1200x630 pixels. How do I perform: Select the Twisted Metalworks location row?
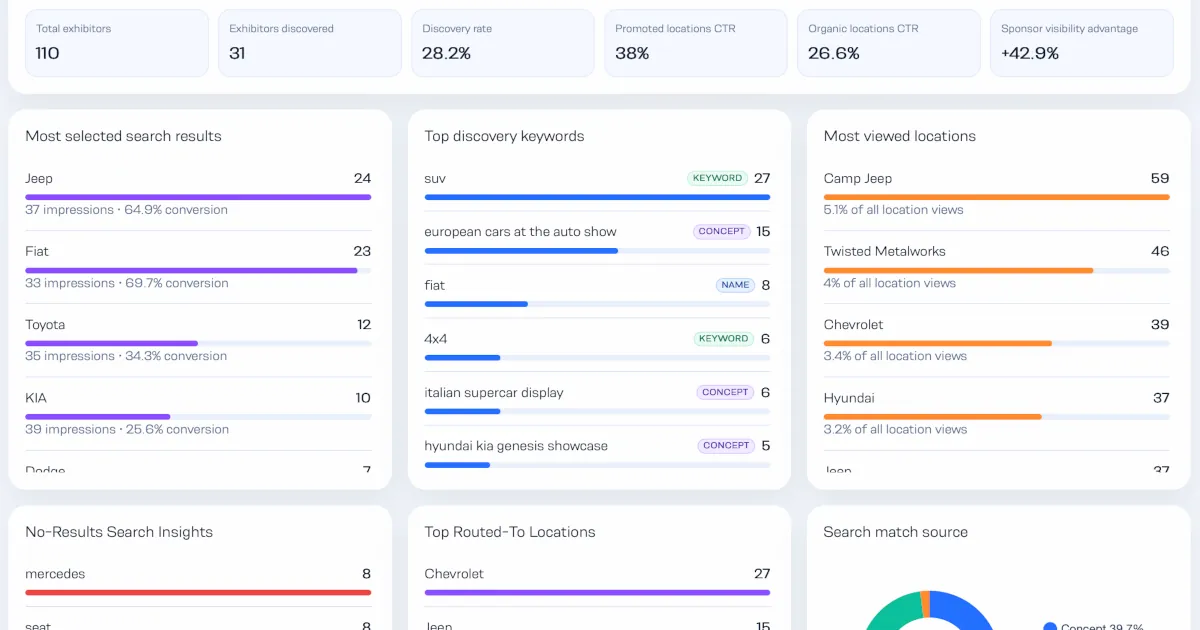tap(996, 267)
